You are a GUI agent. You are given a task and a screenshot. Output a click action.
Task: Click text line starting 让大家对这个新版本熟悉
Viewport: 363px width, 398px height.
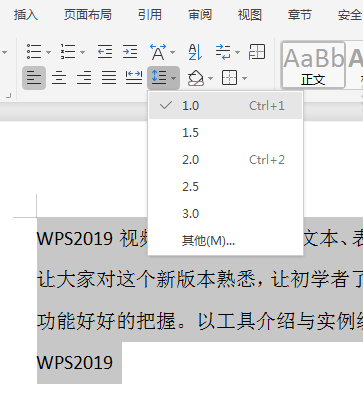pyautogui.click(x=200, y=280)
